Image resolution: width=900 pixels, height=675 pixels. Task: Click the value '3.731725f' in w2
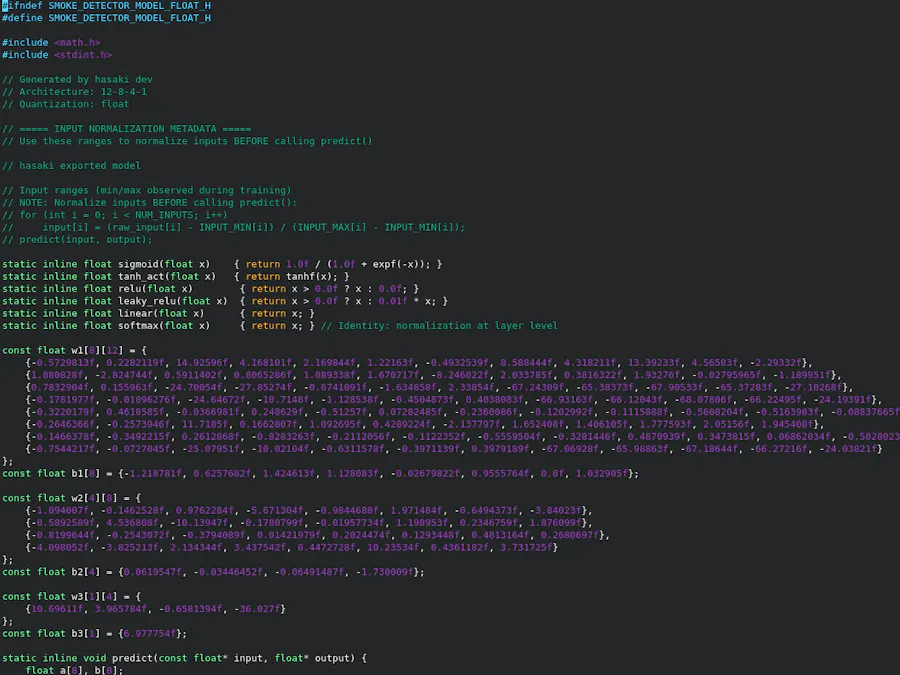pyautogui.click(x=526, y=548)
